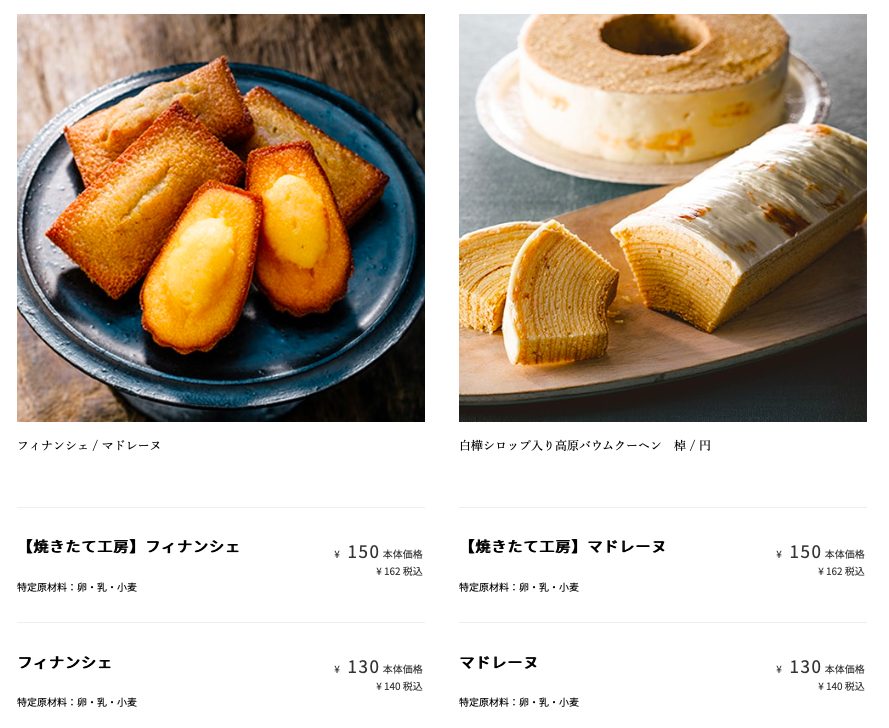This screenshot has width=889, height=728.
Task: Select the plain マドレーヌ product title
Action: click(498, 662)
